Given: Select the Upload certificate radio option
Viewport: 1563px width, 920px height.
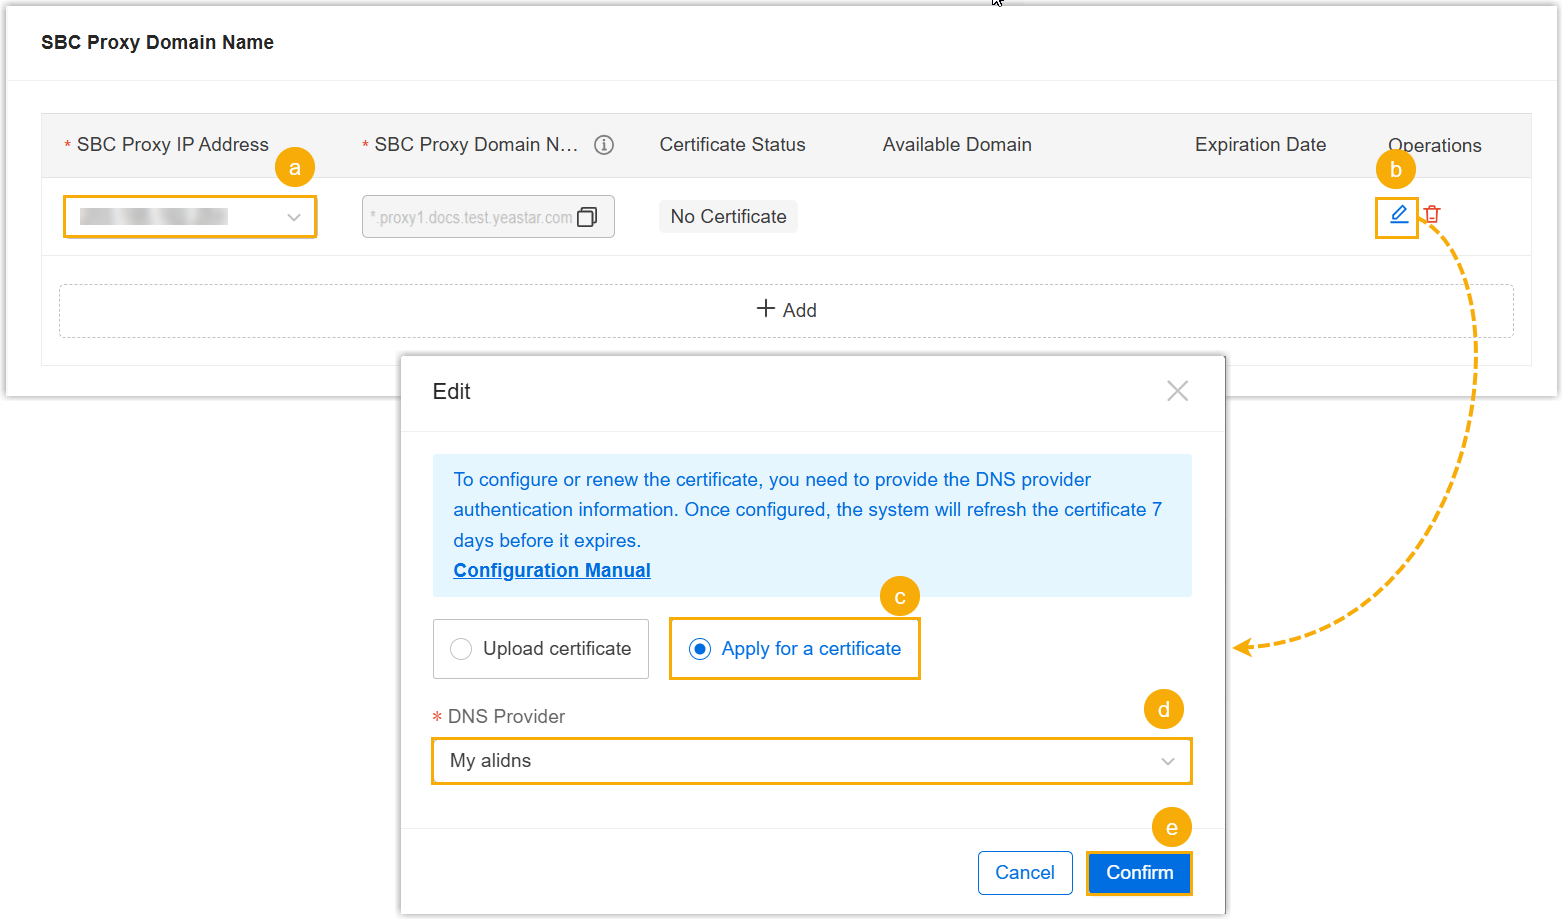Looking at the screenshot, I should coord(461,649).
